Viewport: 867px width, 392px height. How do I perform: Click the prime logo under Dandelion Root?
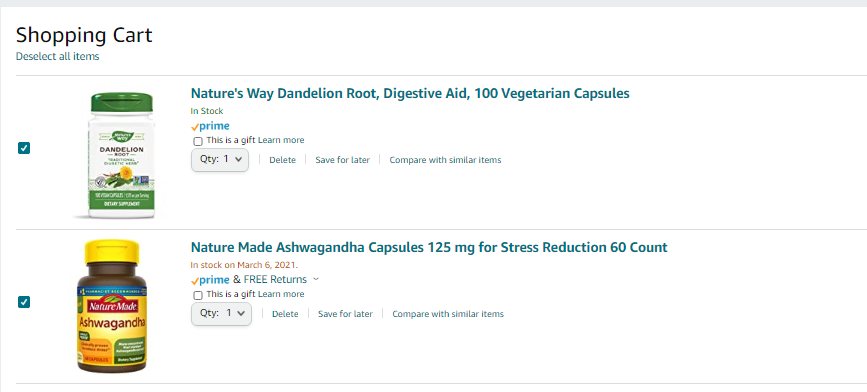click(x=210, y=126)
